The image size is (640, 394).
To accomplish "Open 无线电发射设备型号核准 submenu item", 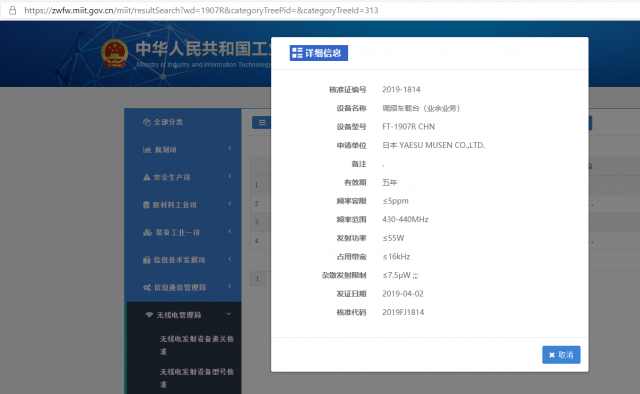I will point(197,378).
